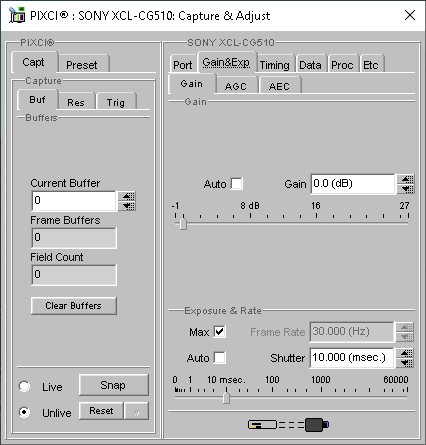426x445 pixels.
Task: Increase Current Buffer with up arrow
Action: (x=128, y=196)
